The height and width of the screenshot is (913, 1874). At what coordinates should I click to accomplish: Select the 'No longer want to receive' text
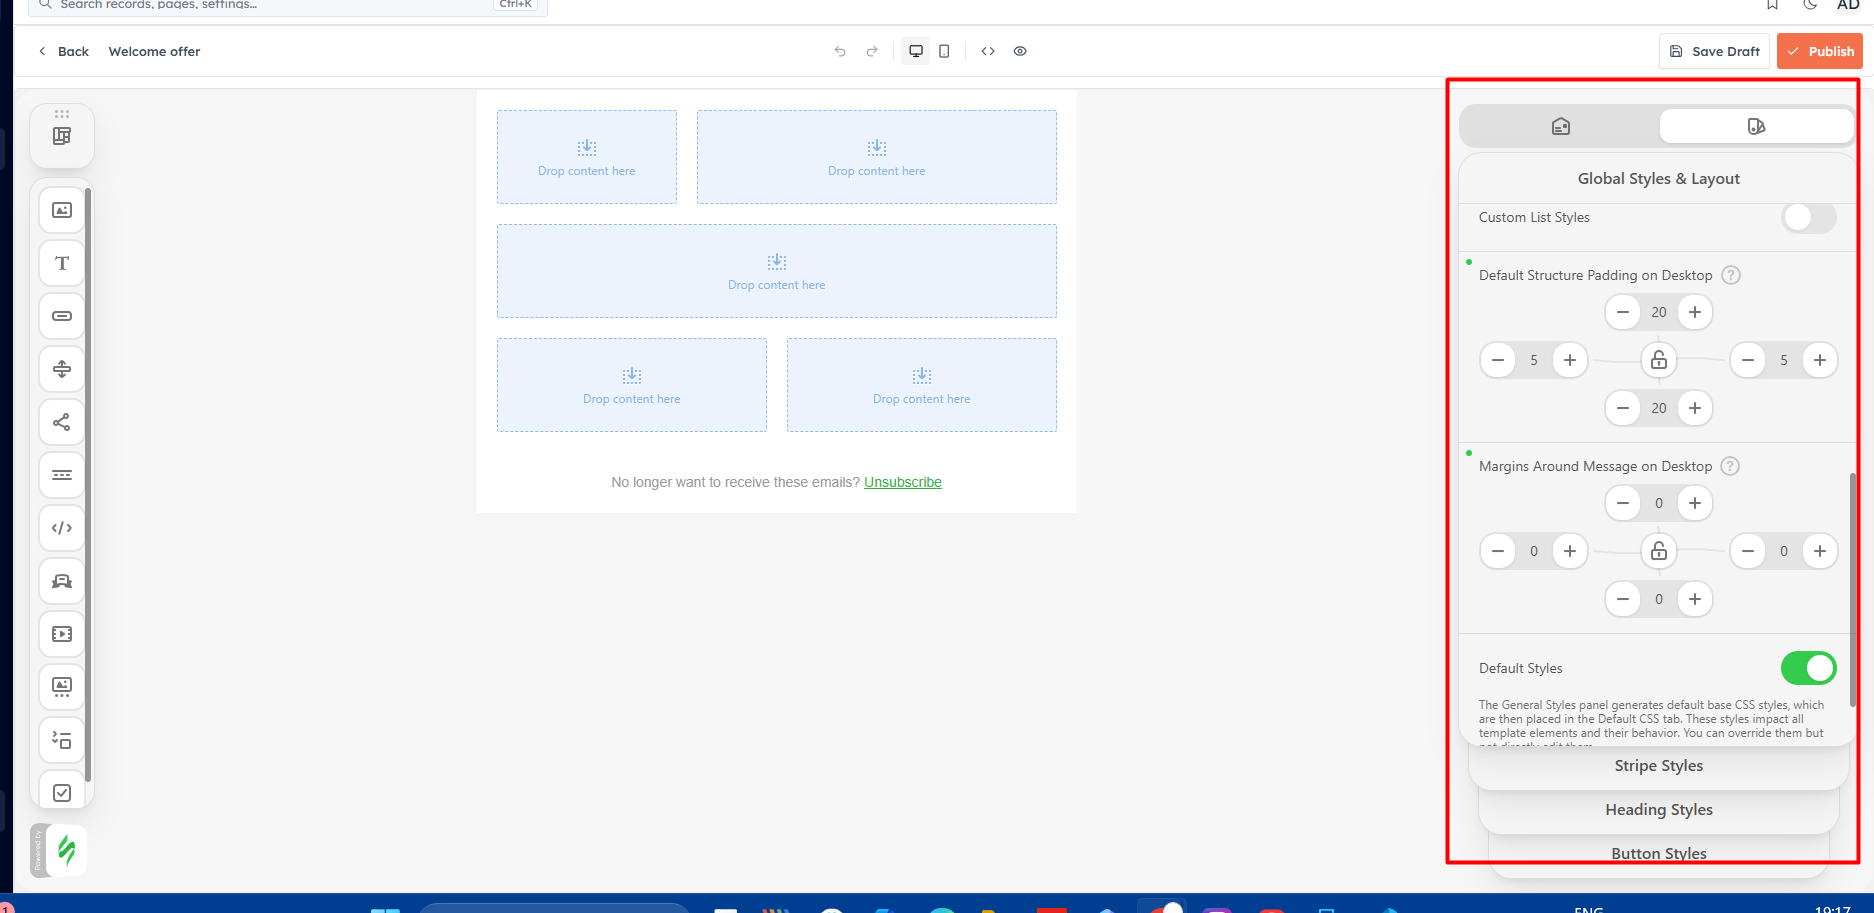click(x=735, y=482)
